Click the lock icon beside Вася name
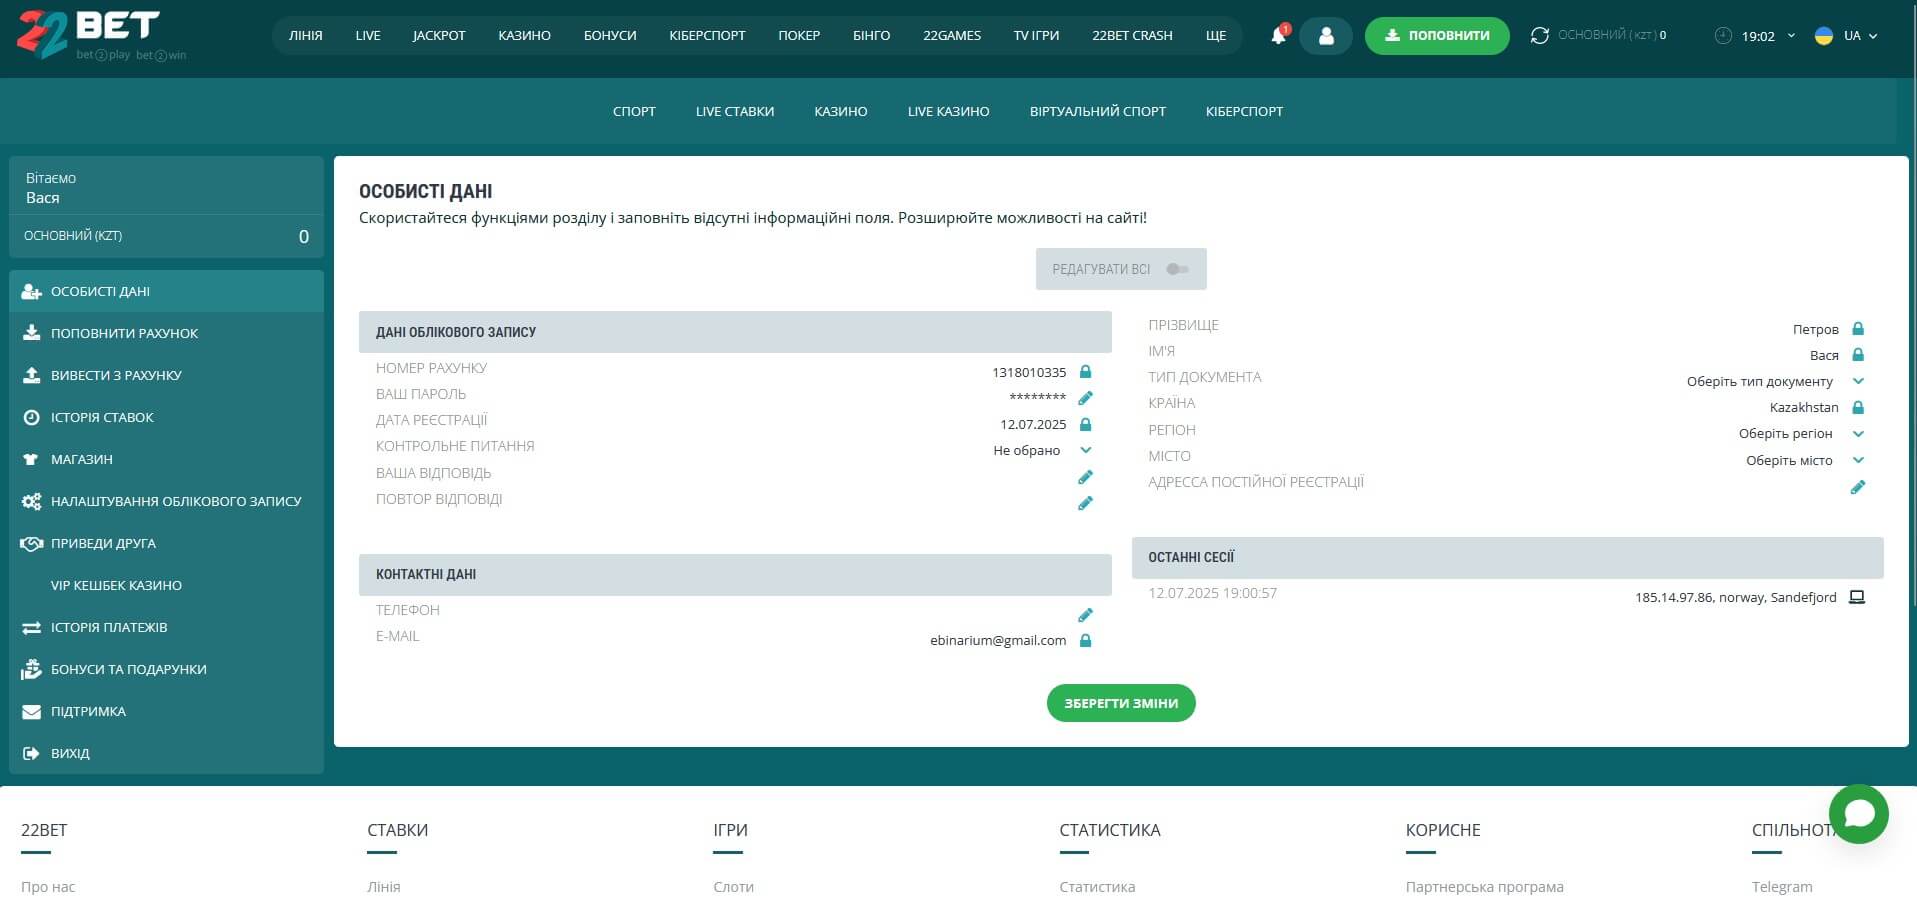Viewport: 1917px width, 908px height. (x=1858, y=355)
